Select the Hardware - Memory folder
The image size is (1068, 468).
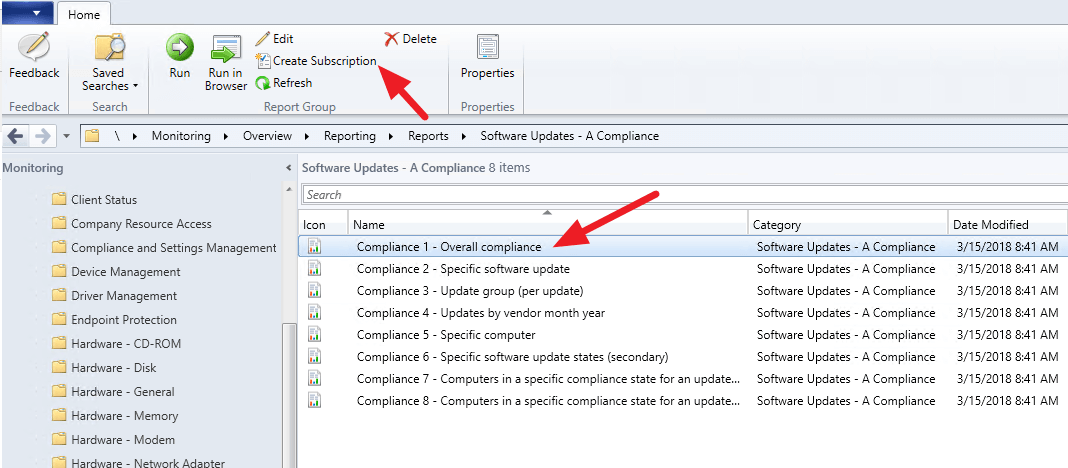click(x=124, y=416)
